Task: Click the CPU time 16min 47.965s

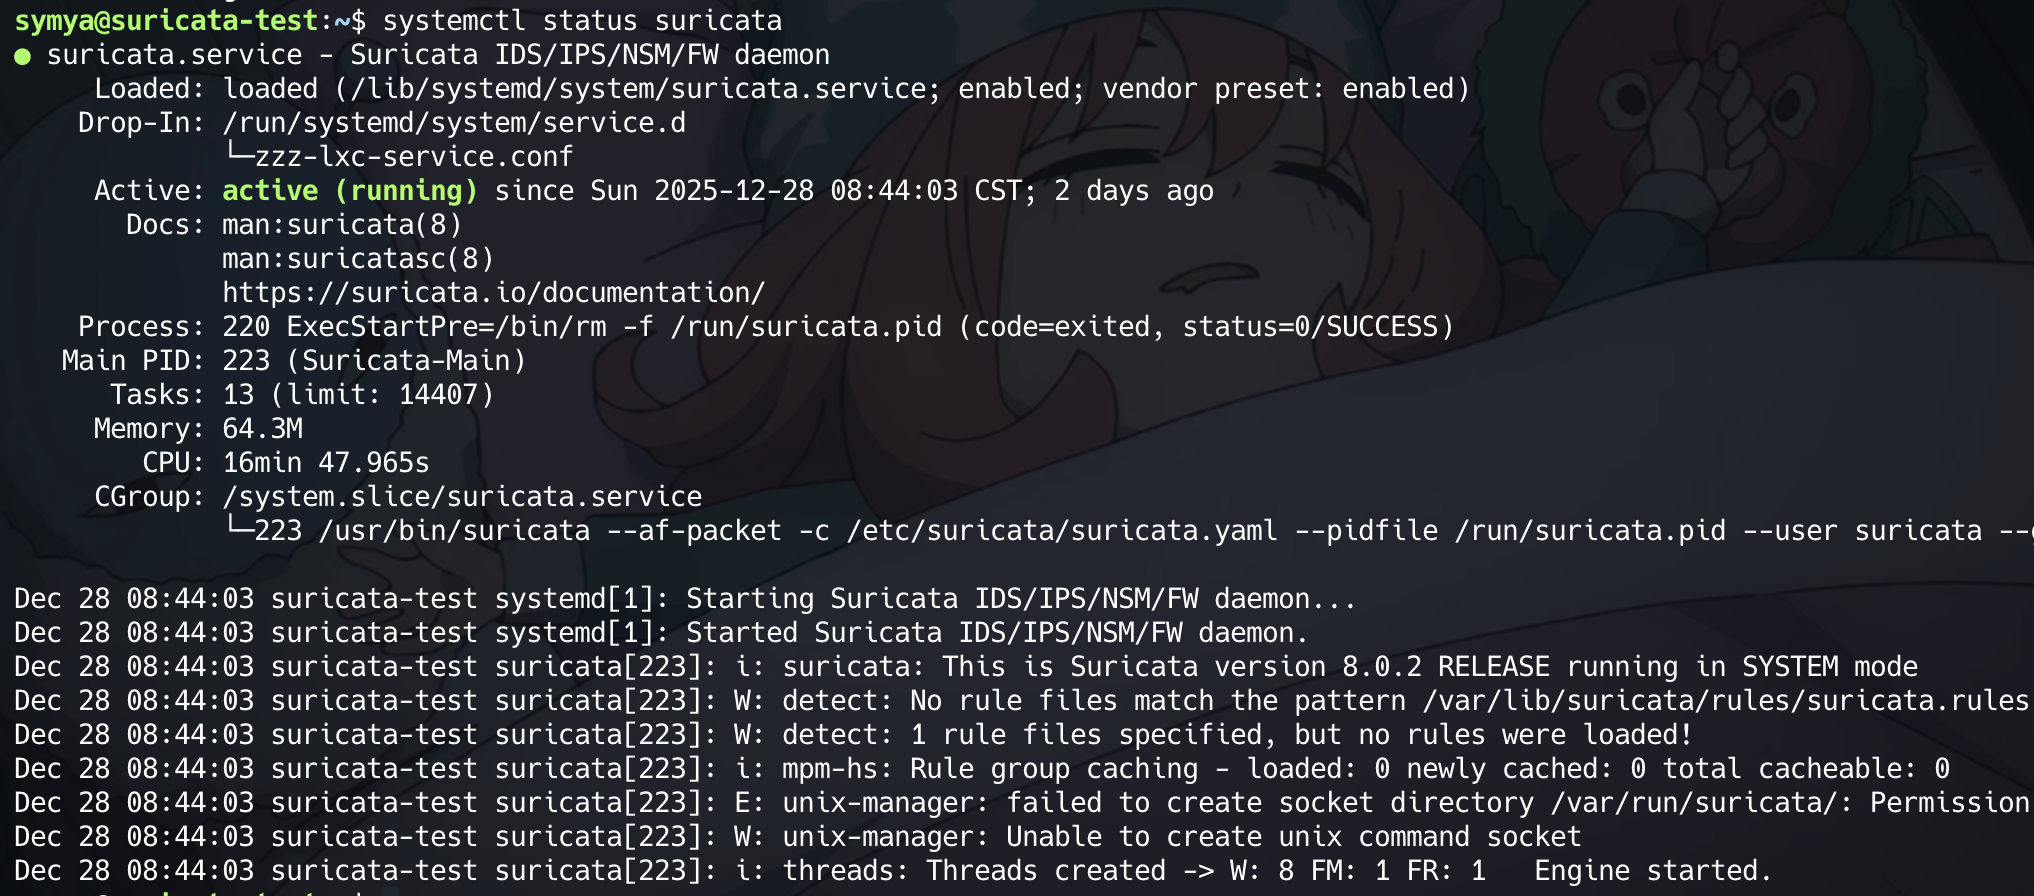Action: [x=326, y=463]
